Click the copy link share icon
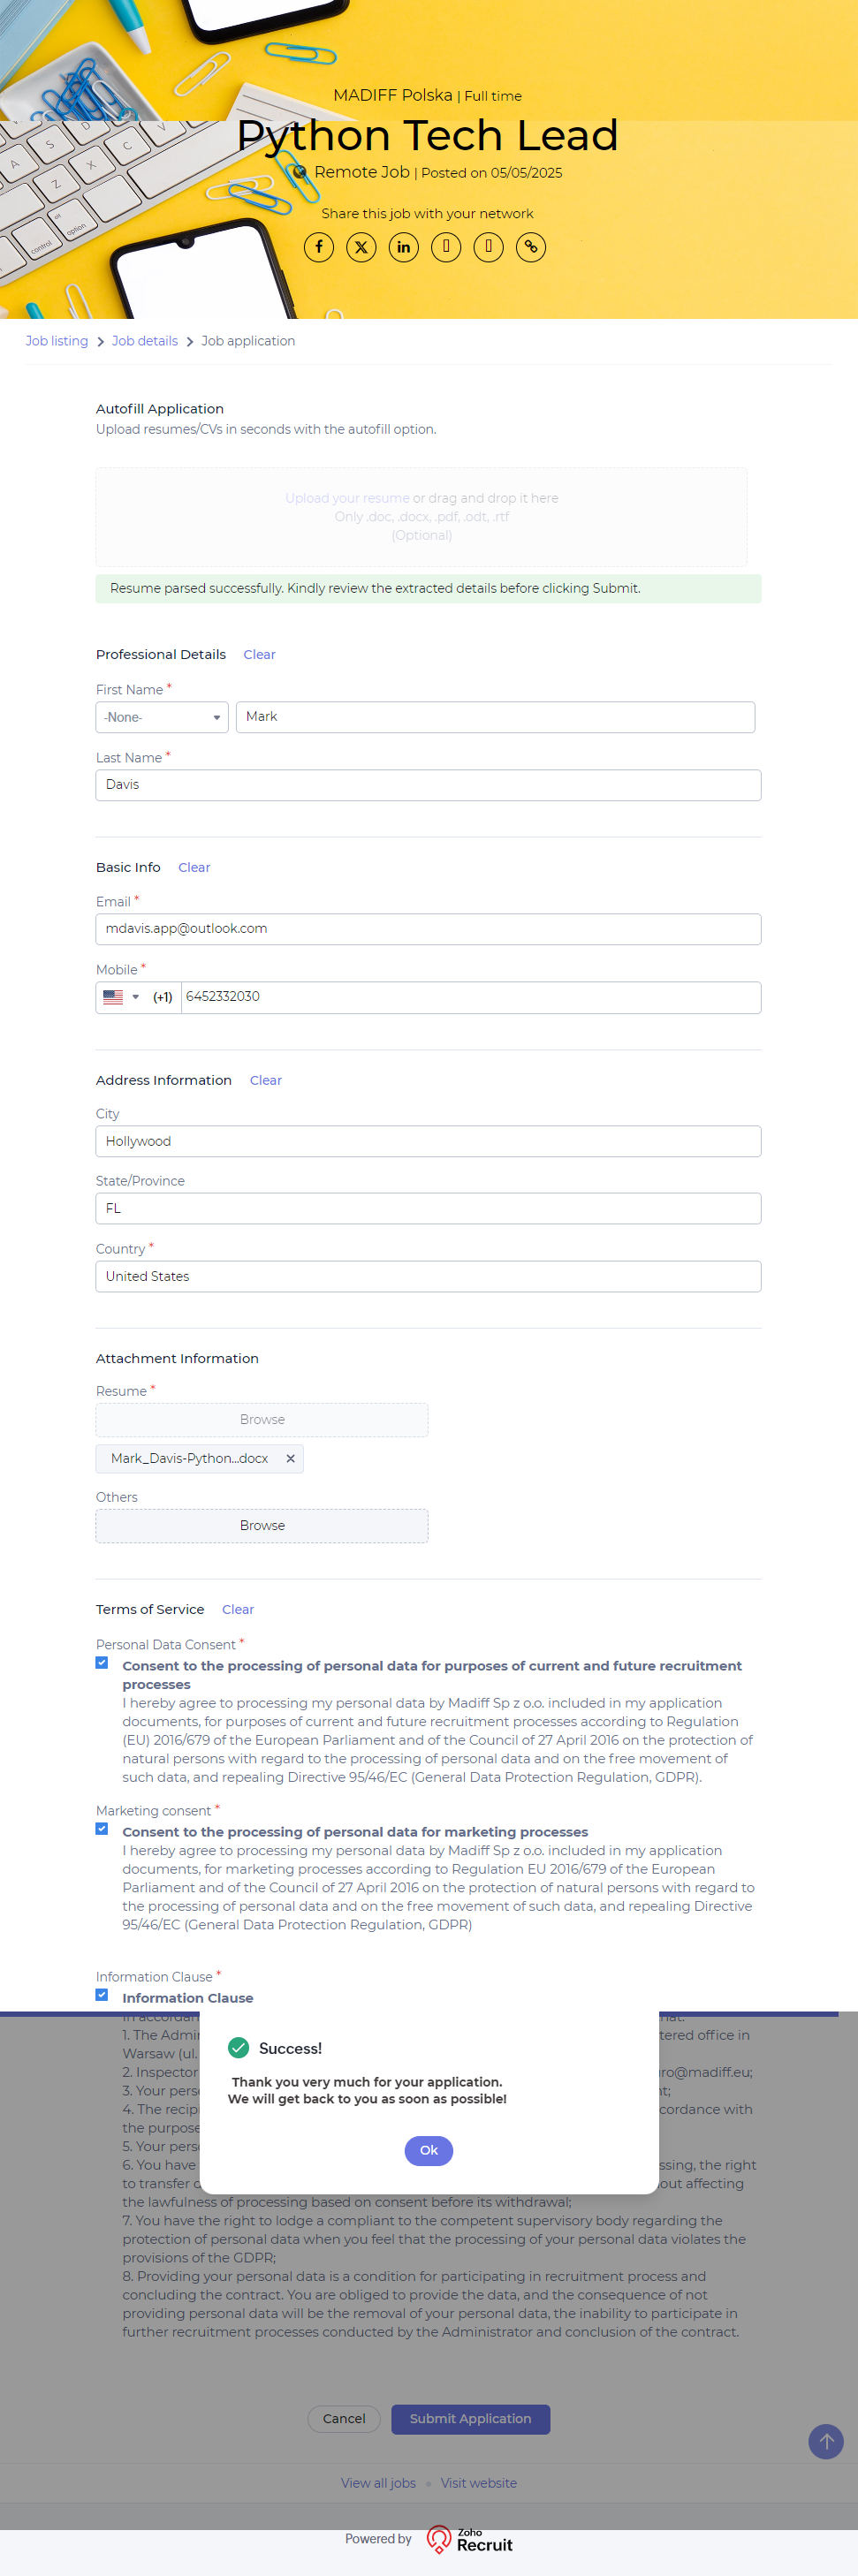This screenshot has height=2576, width=858. (531, 247)
